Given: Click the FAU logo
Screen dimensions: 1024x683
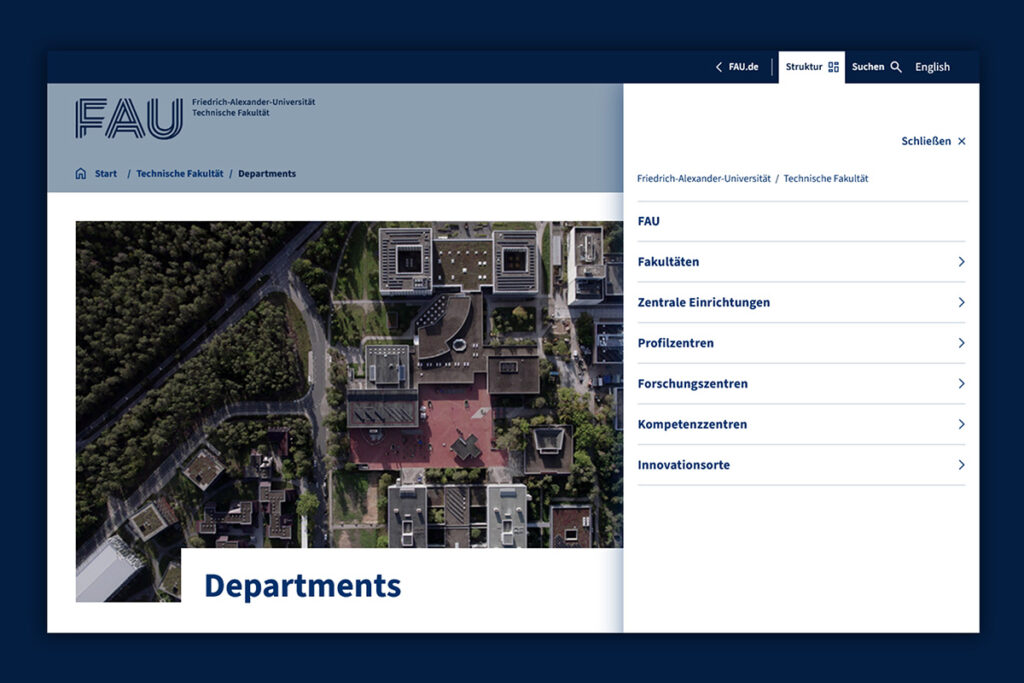Looking at the screenshot, I should pos(129,118).
